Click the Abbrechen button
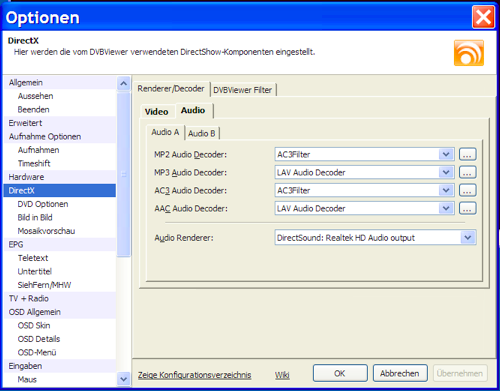 [x=400, y=373]
